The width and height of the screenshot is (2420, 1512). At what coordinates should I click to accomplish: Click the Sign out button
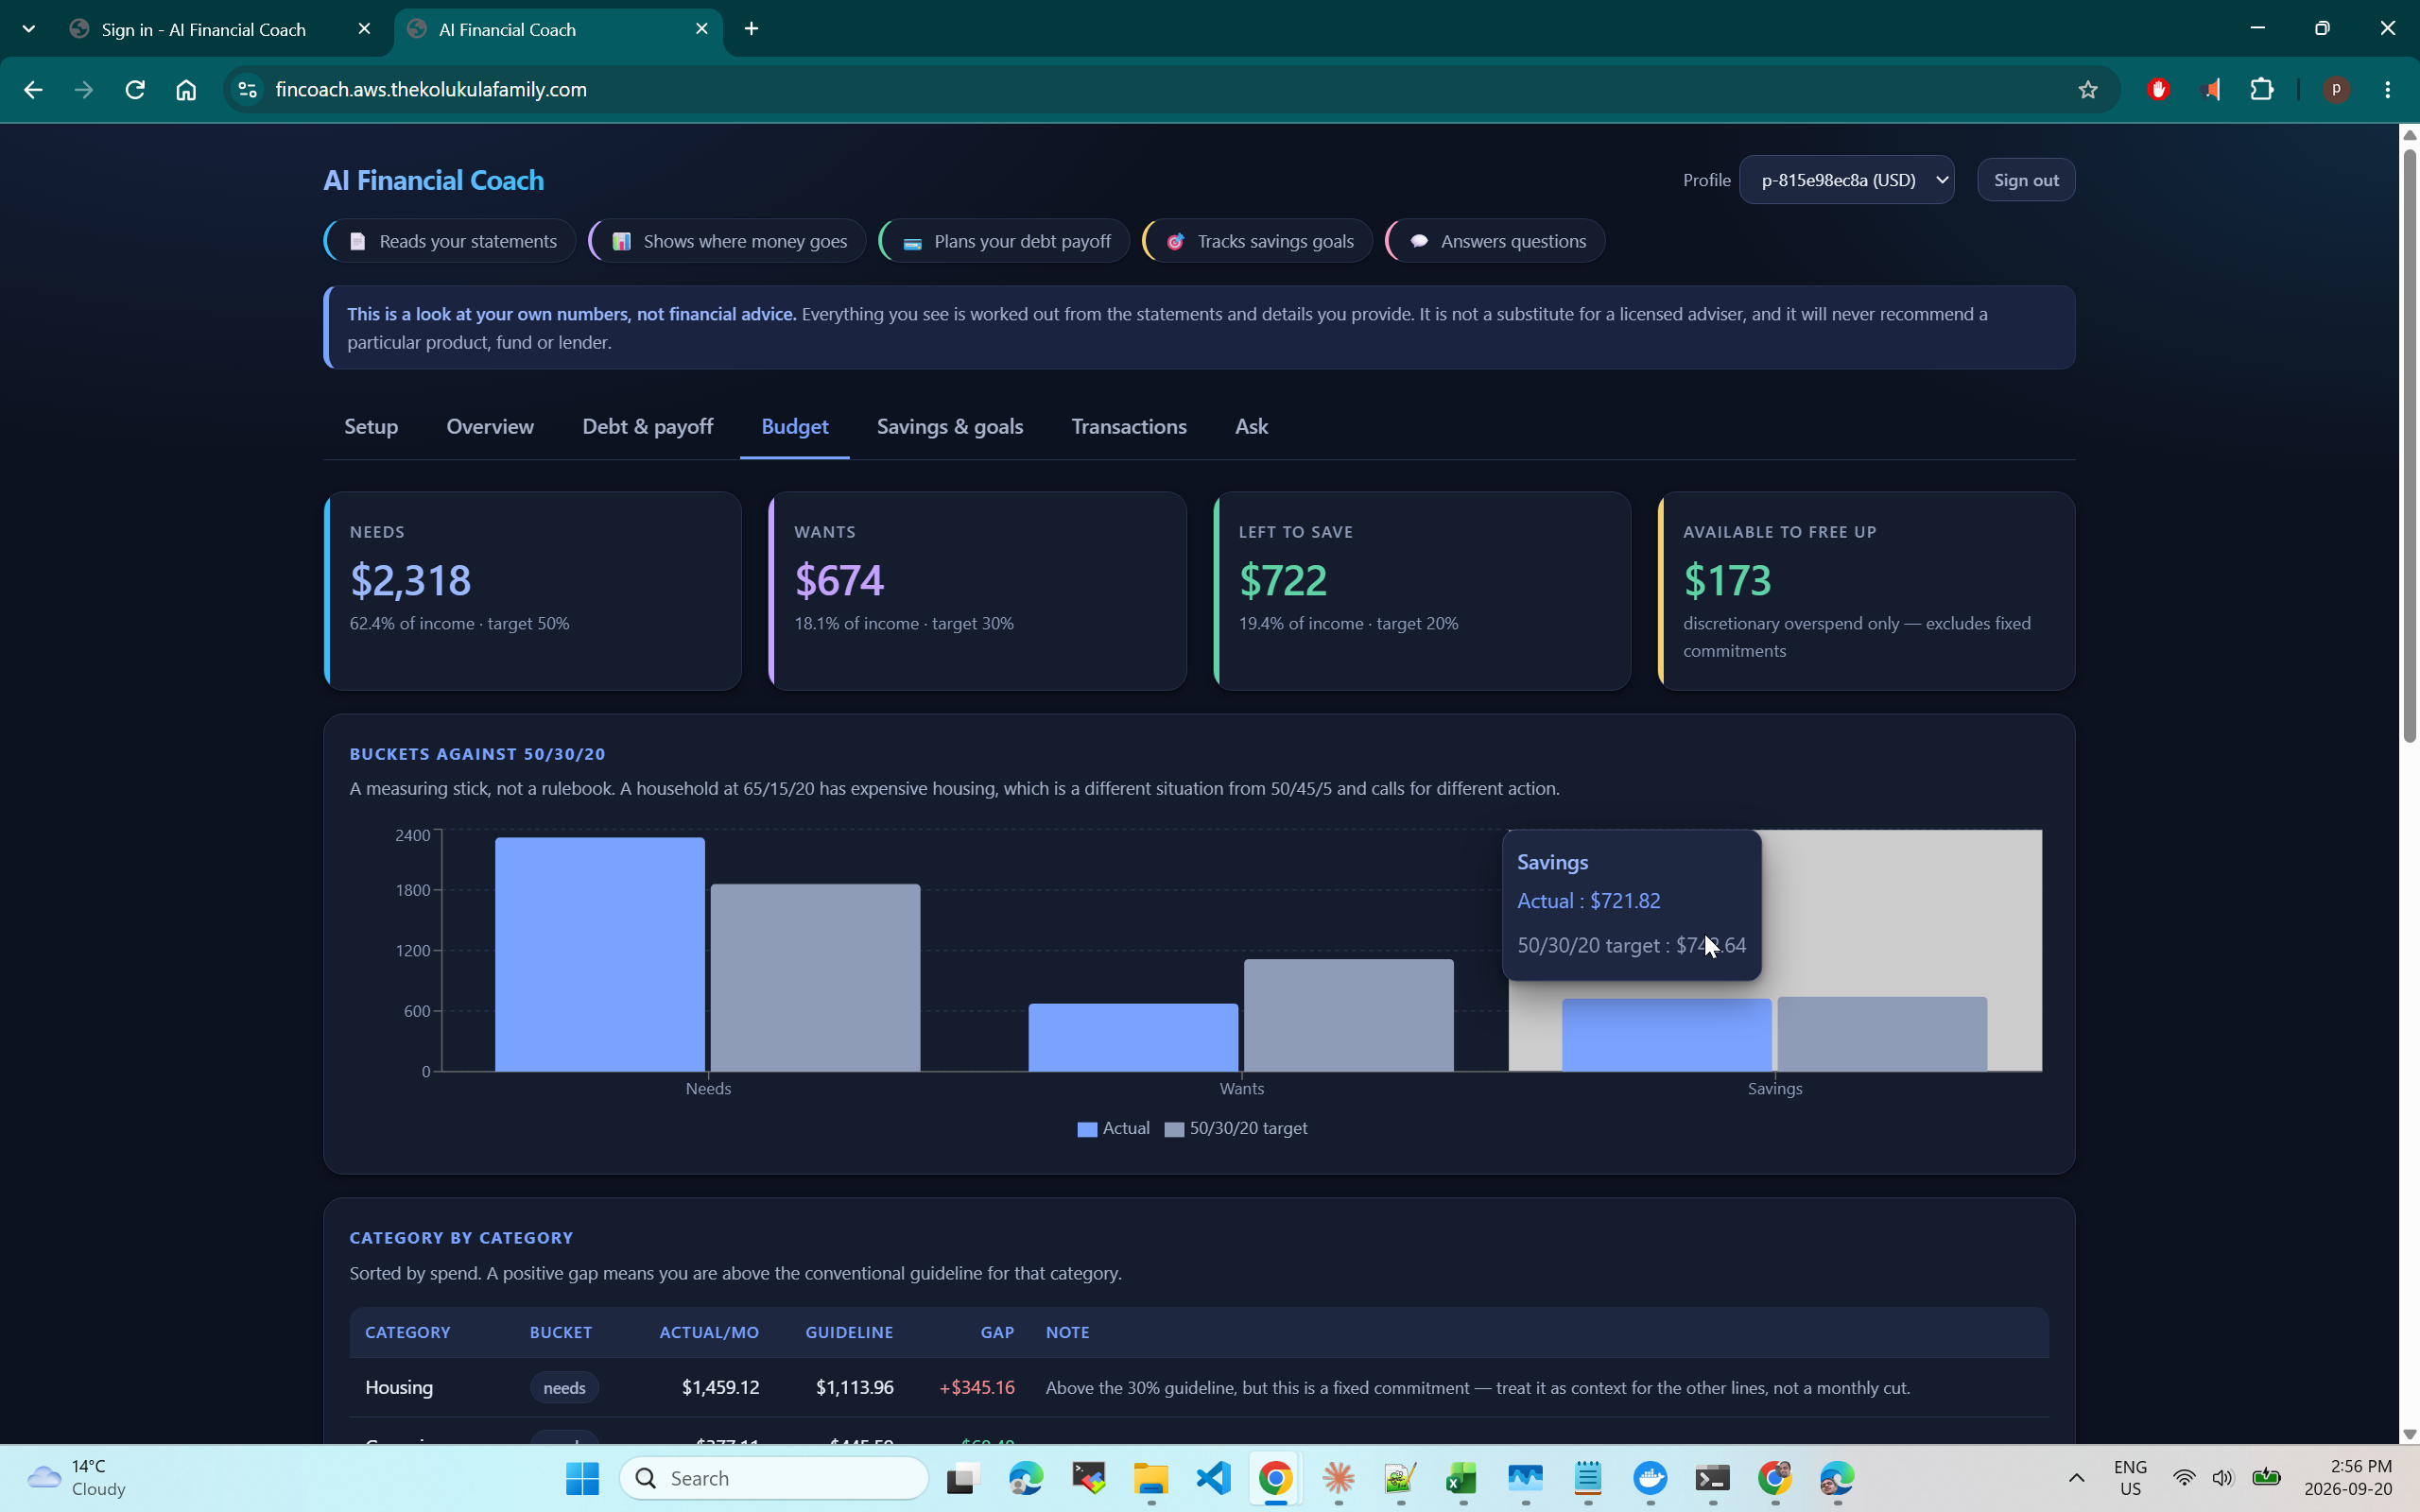(2025, 180)
